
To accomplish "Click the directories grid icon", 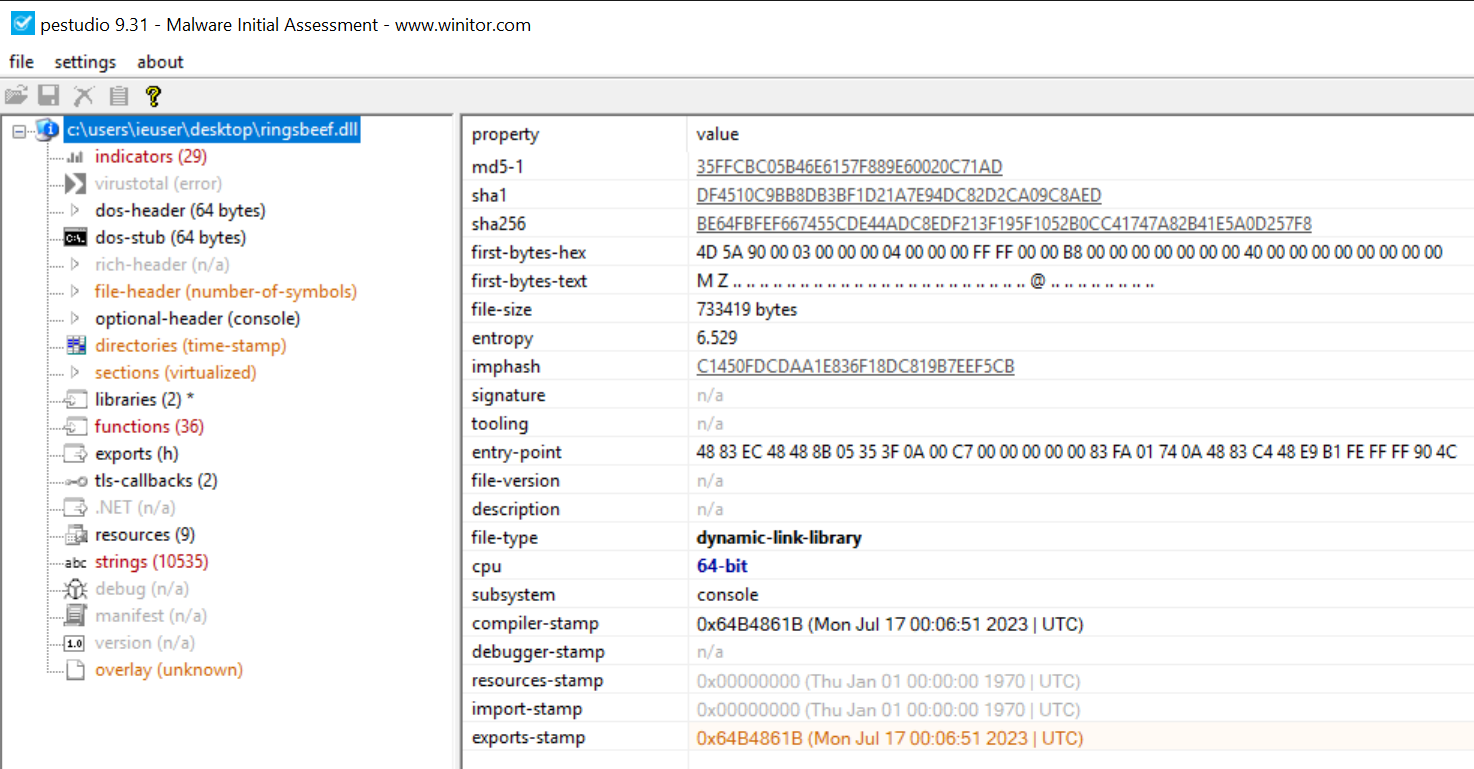I will pos(76,346).
